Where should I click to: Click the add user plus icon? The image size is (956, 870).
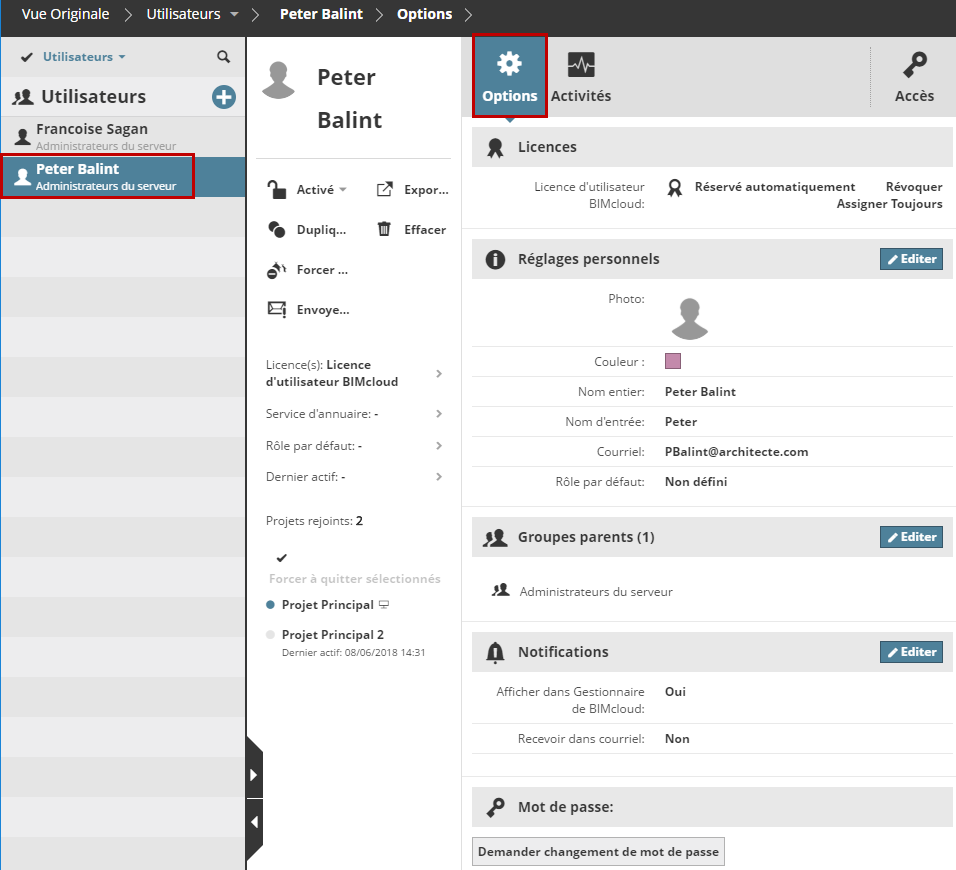click(x=224, y=97)
